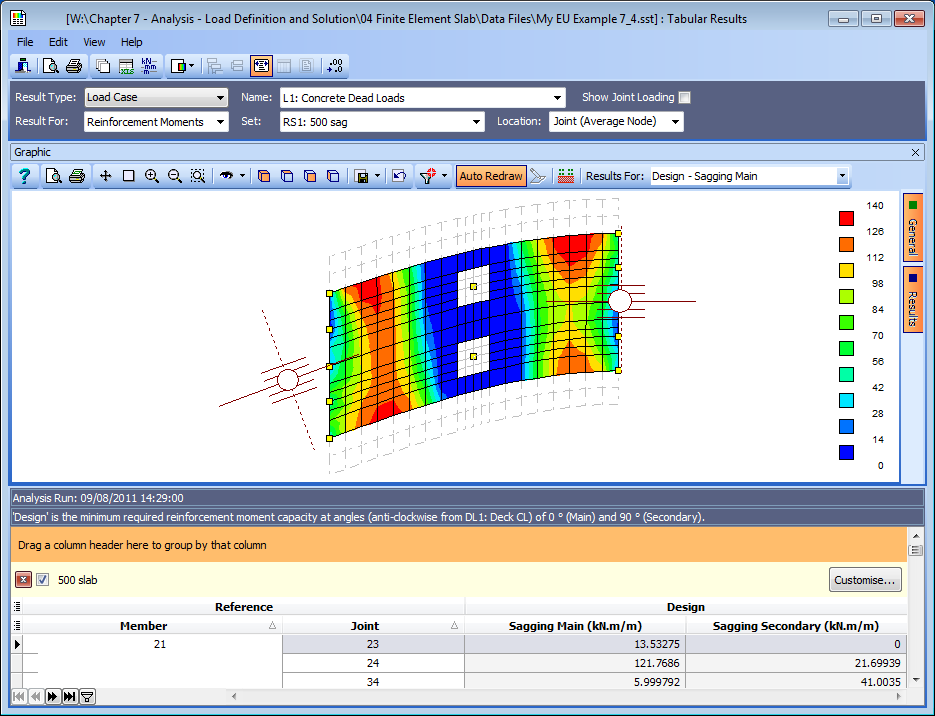Close the Graphic panel with its X
Viewport: 935px width, 716px height.
915,153
